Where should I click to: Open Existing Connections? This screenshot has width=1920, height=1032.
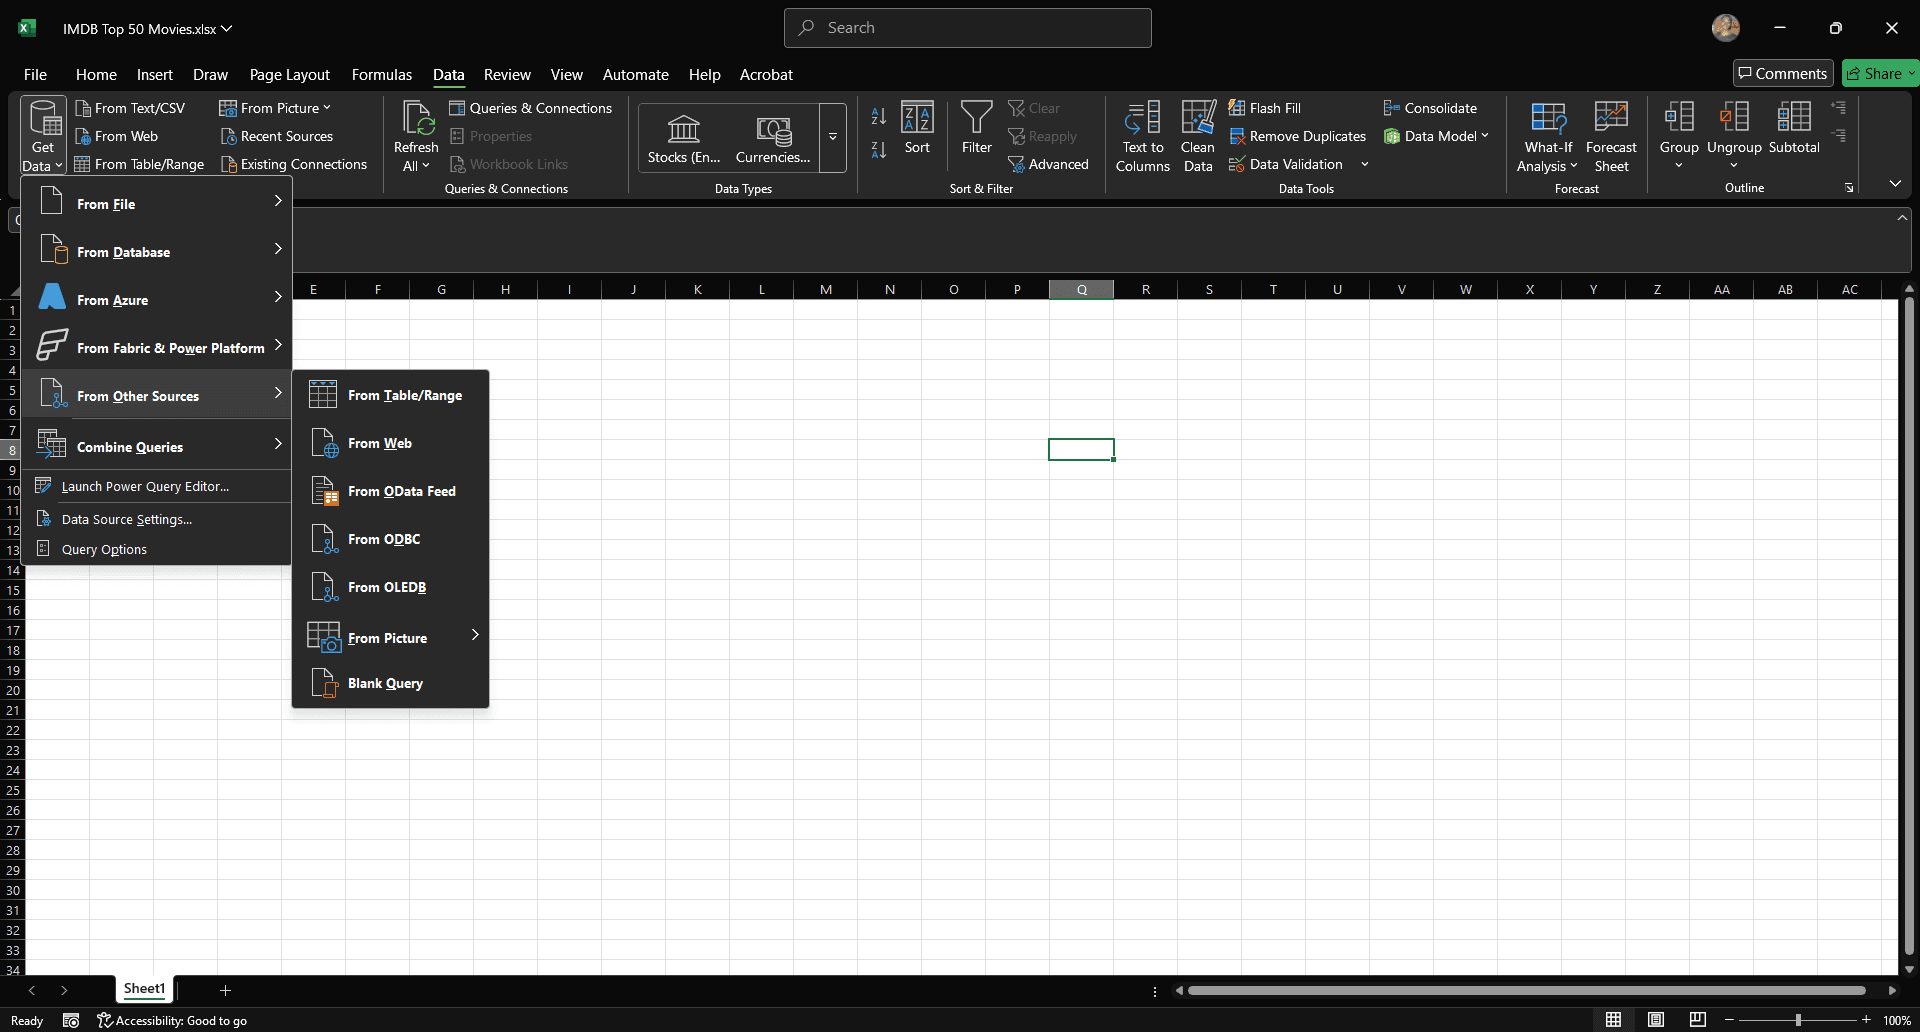pyautogui.click(x=293, y=164)
